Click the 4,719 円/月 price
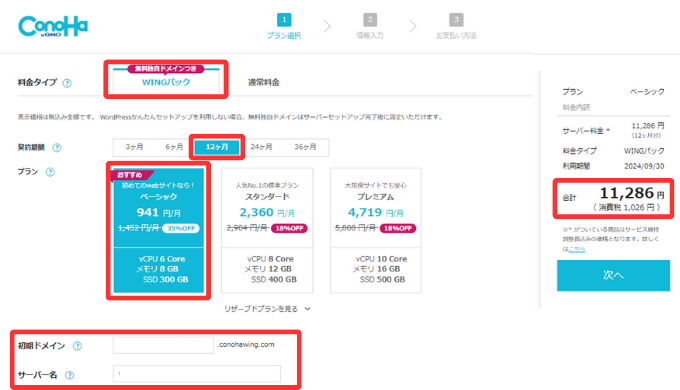This screenshot has width=680, height=390. pos(376,212)
